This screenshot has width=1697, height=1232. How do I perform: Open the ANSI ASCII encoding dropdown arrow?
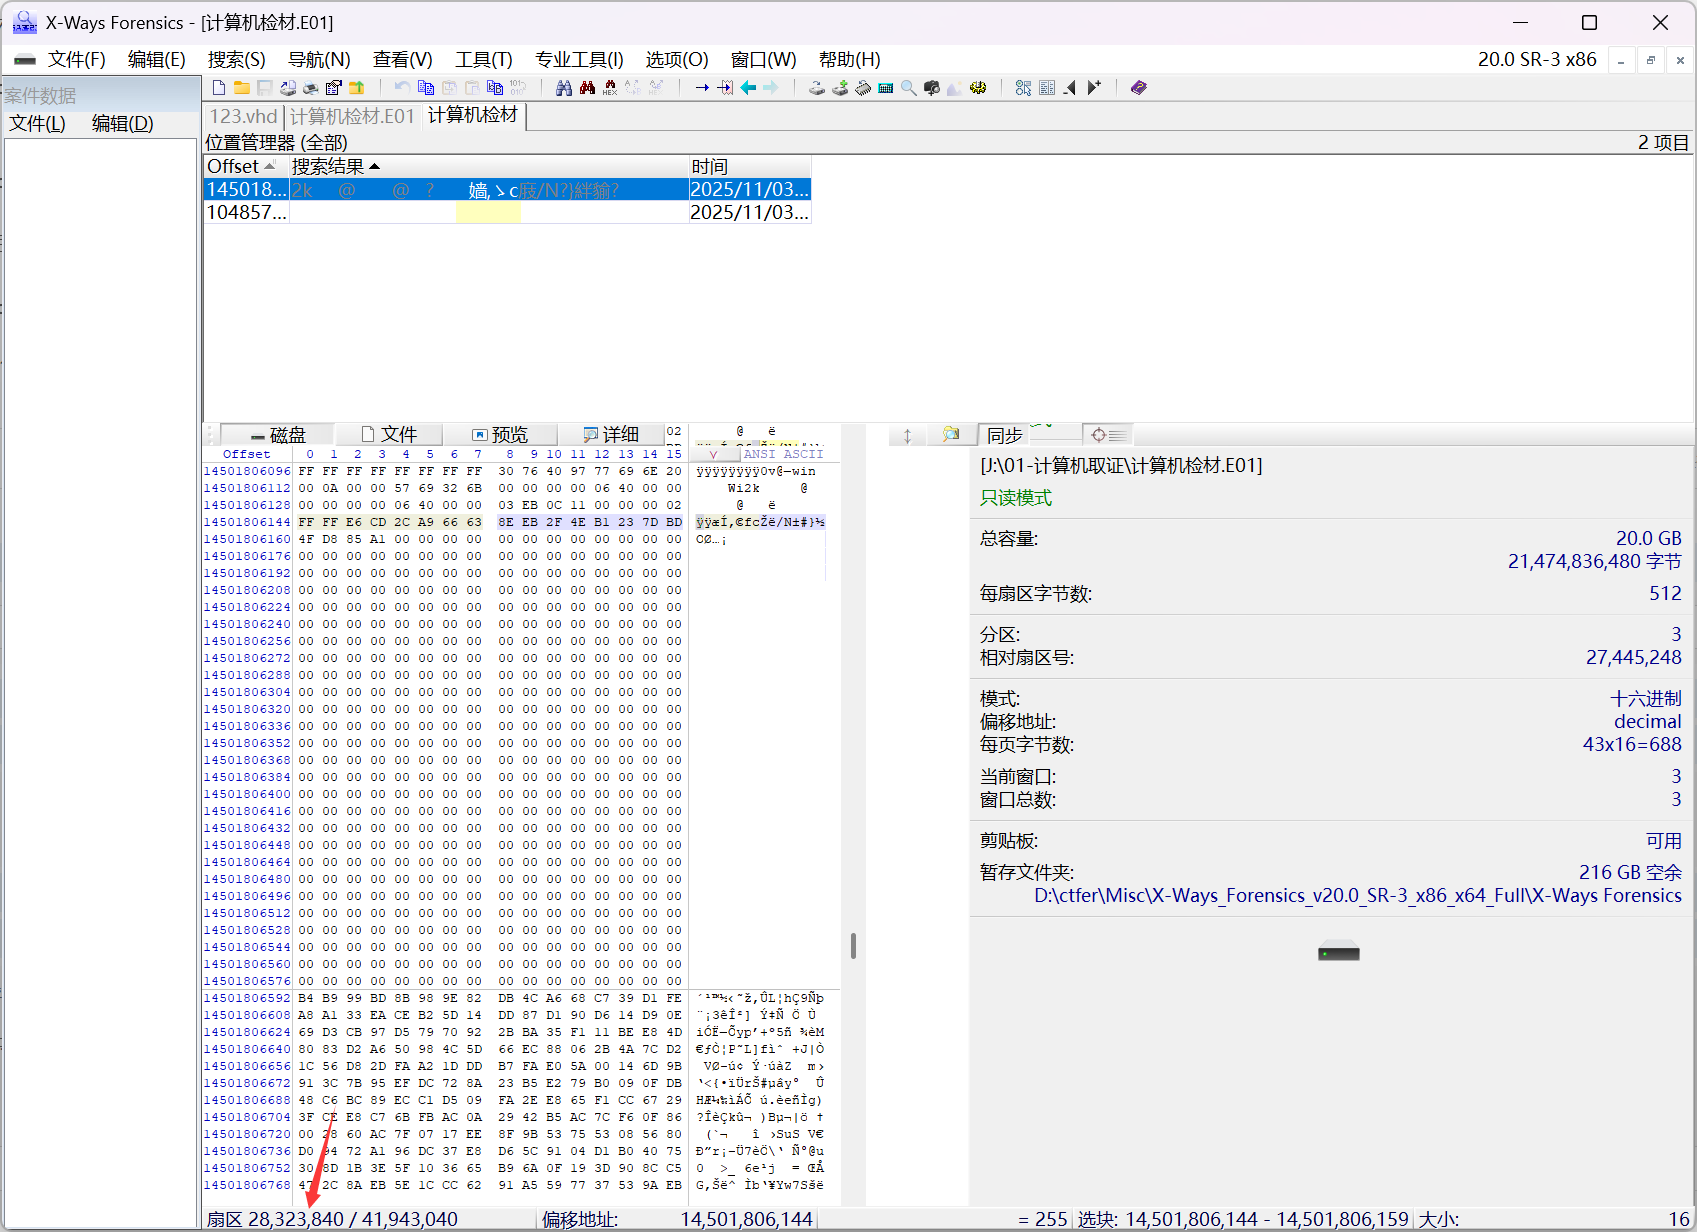coord(713,454)
